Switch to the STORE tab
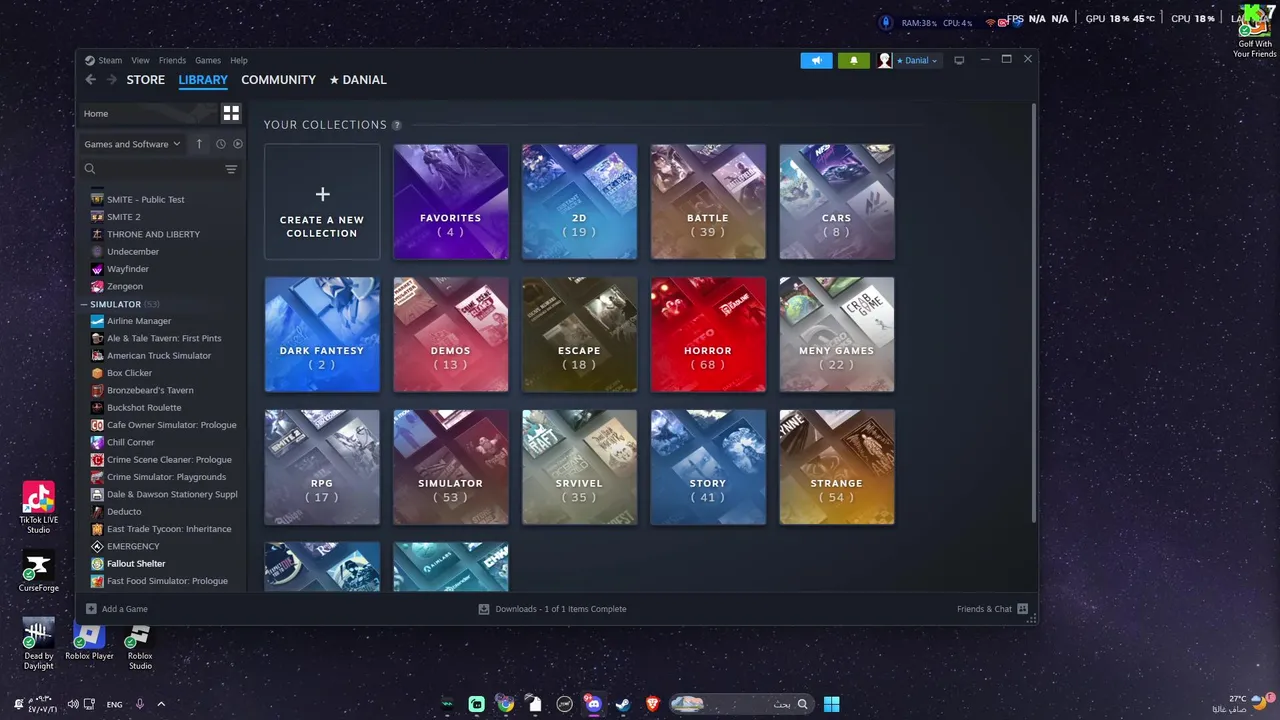 click(146, 80)
